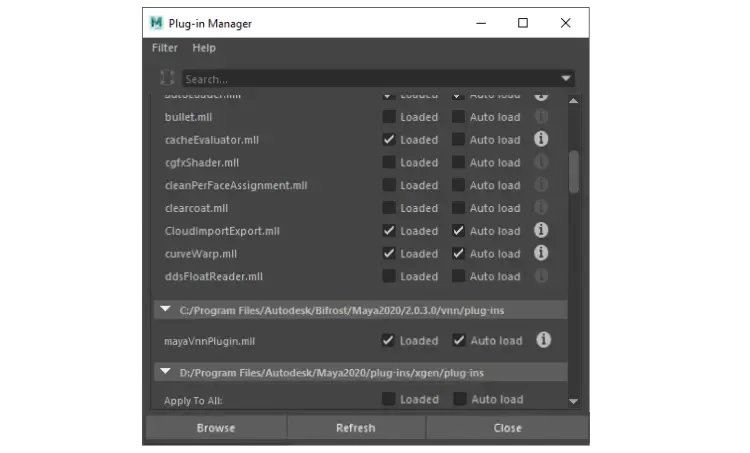Check Apply To All Auto load checkbox
Image resolution: width=750 pixels, height=453 pixels.
[460, 399]
